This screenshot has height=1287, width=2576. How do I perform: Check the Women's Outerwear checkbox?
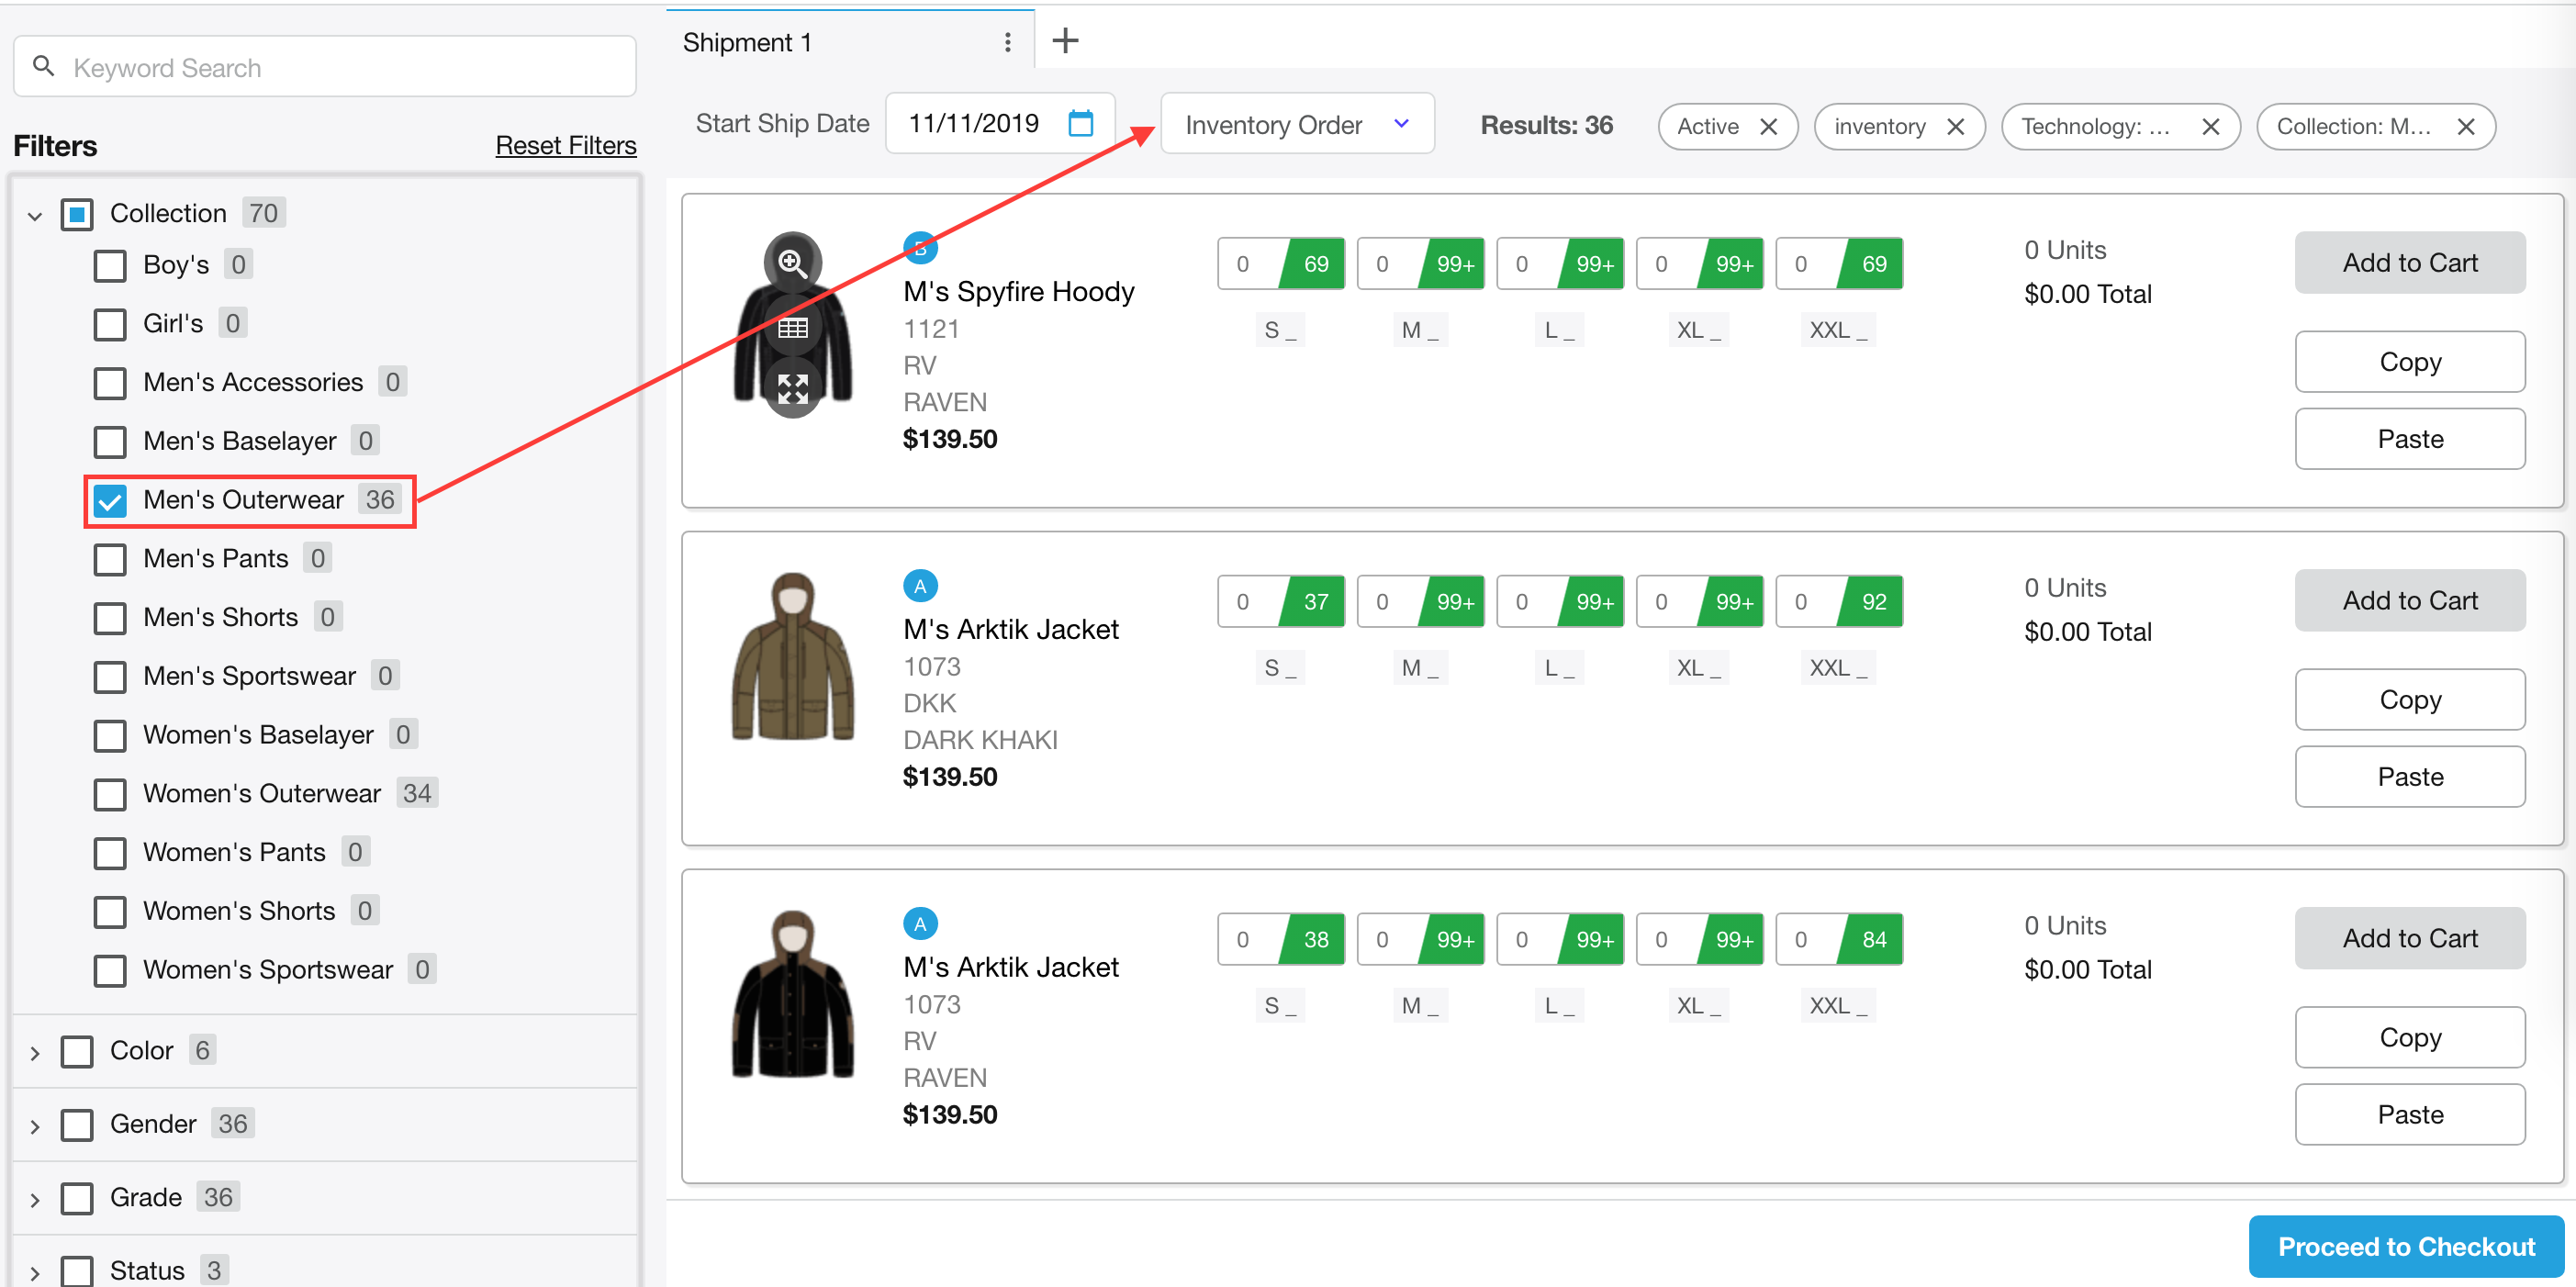click(110, 794)
